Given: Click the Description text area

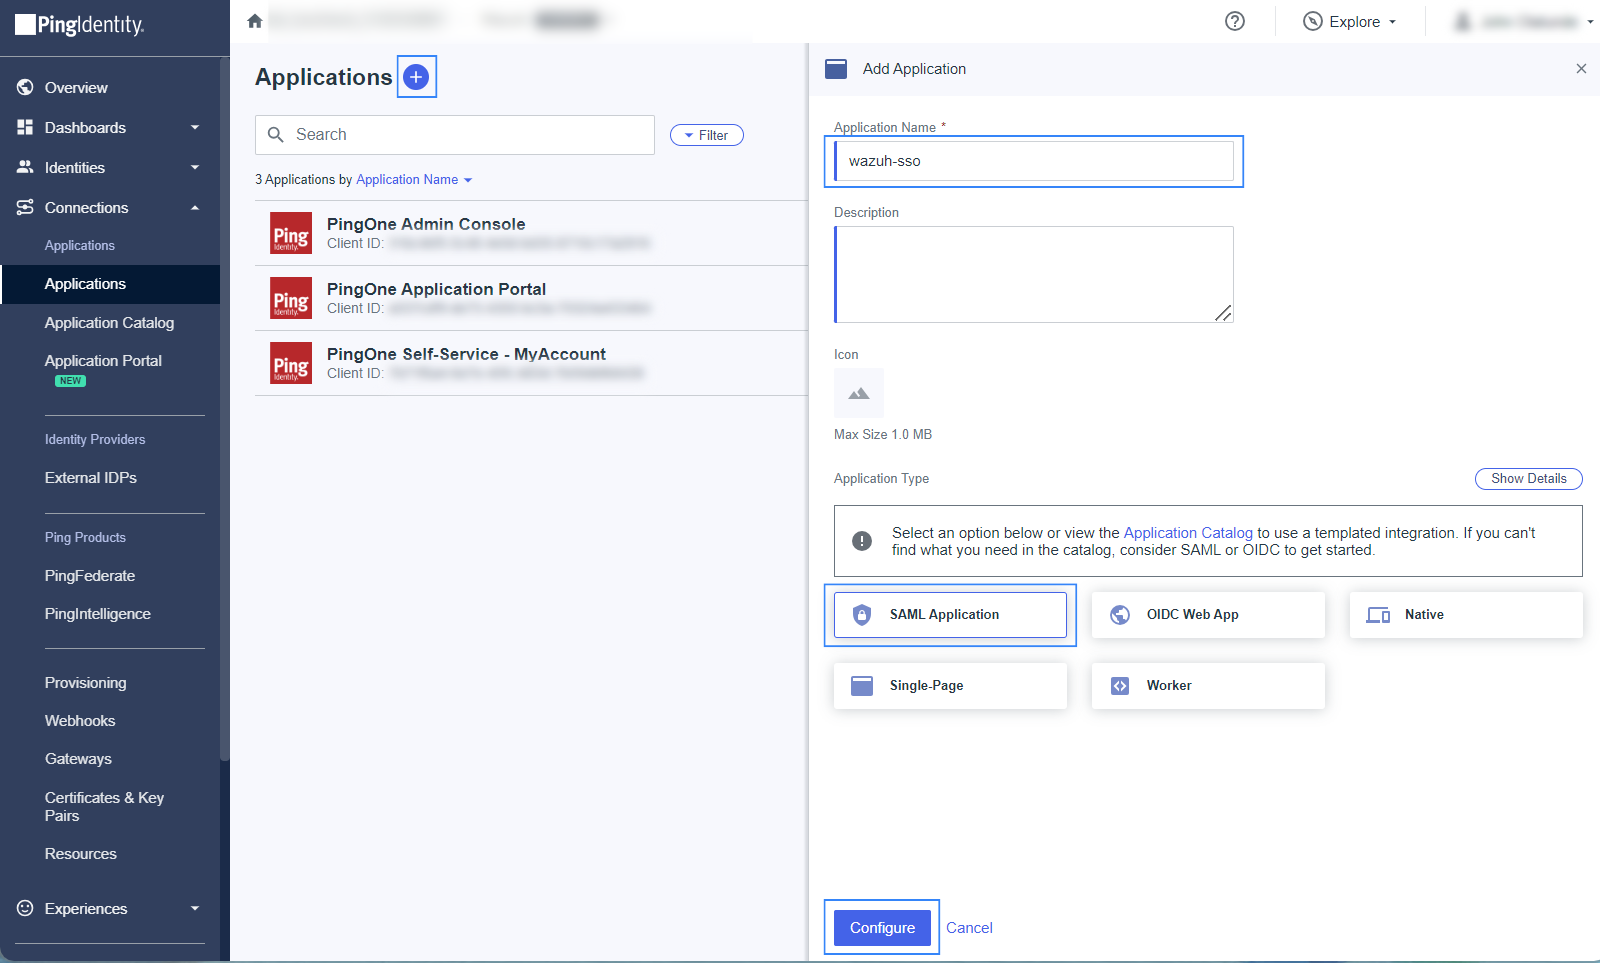Looking at the screenshot, I should pos(1034,274).
